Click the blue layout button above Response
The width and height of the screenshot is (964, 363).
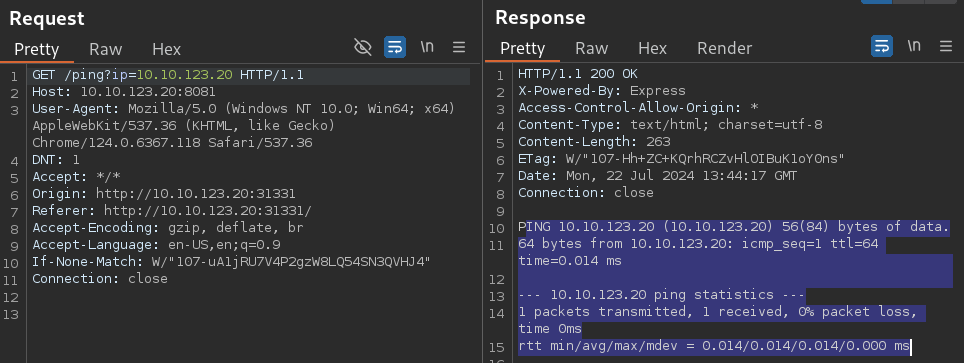click(x=877, y=2)
